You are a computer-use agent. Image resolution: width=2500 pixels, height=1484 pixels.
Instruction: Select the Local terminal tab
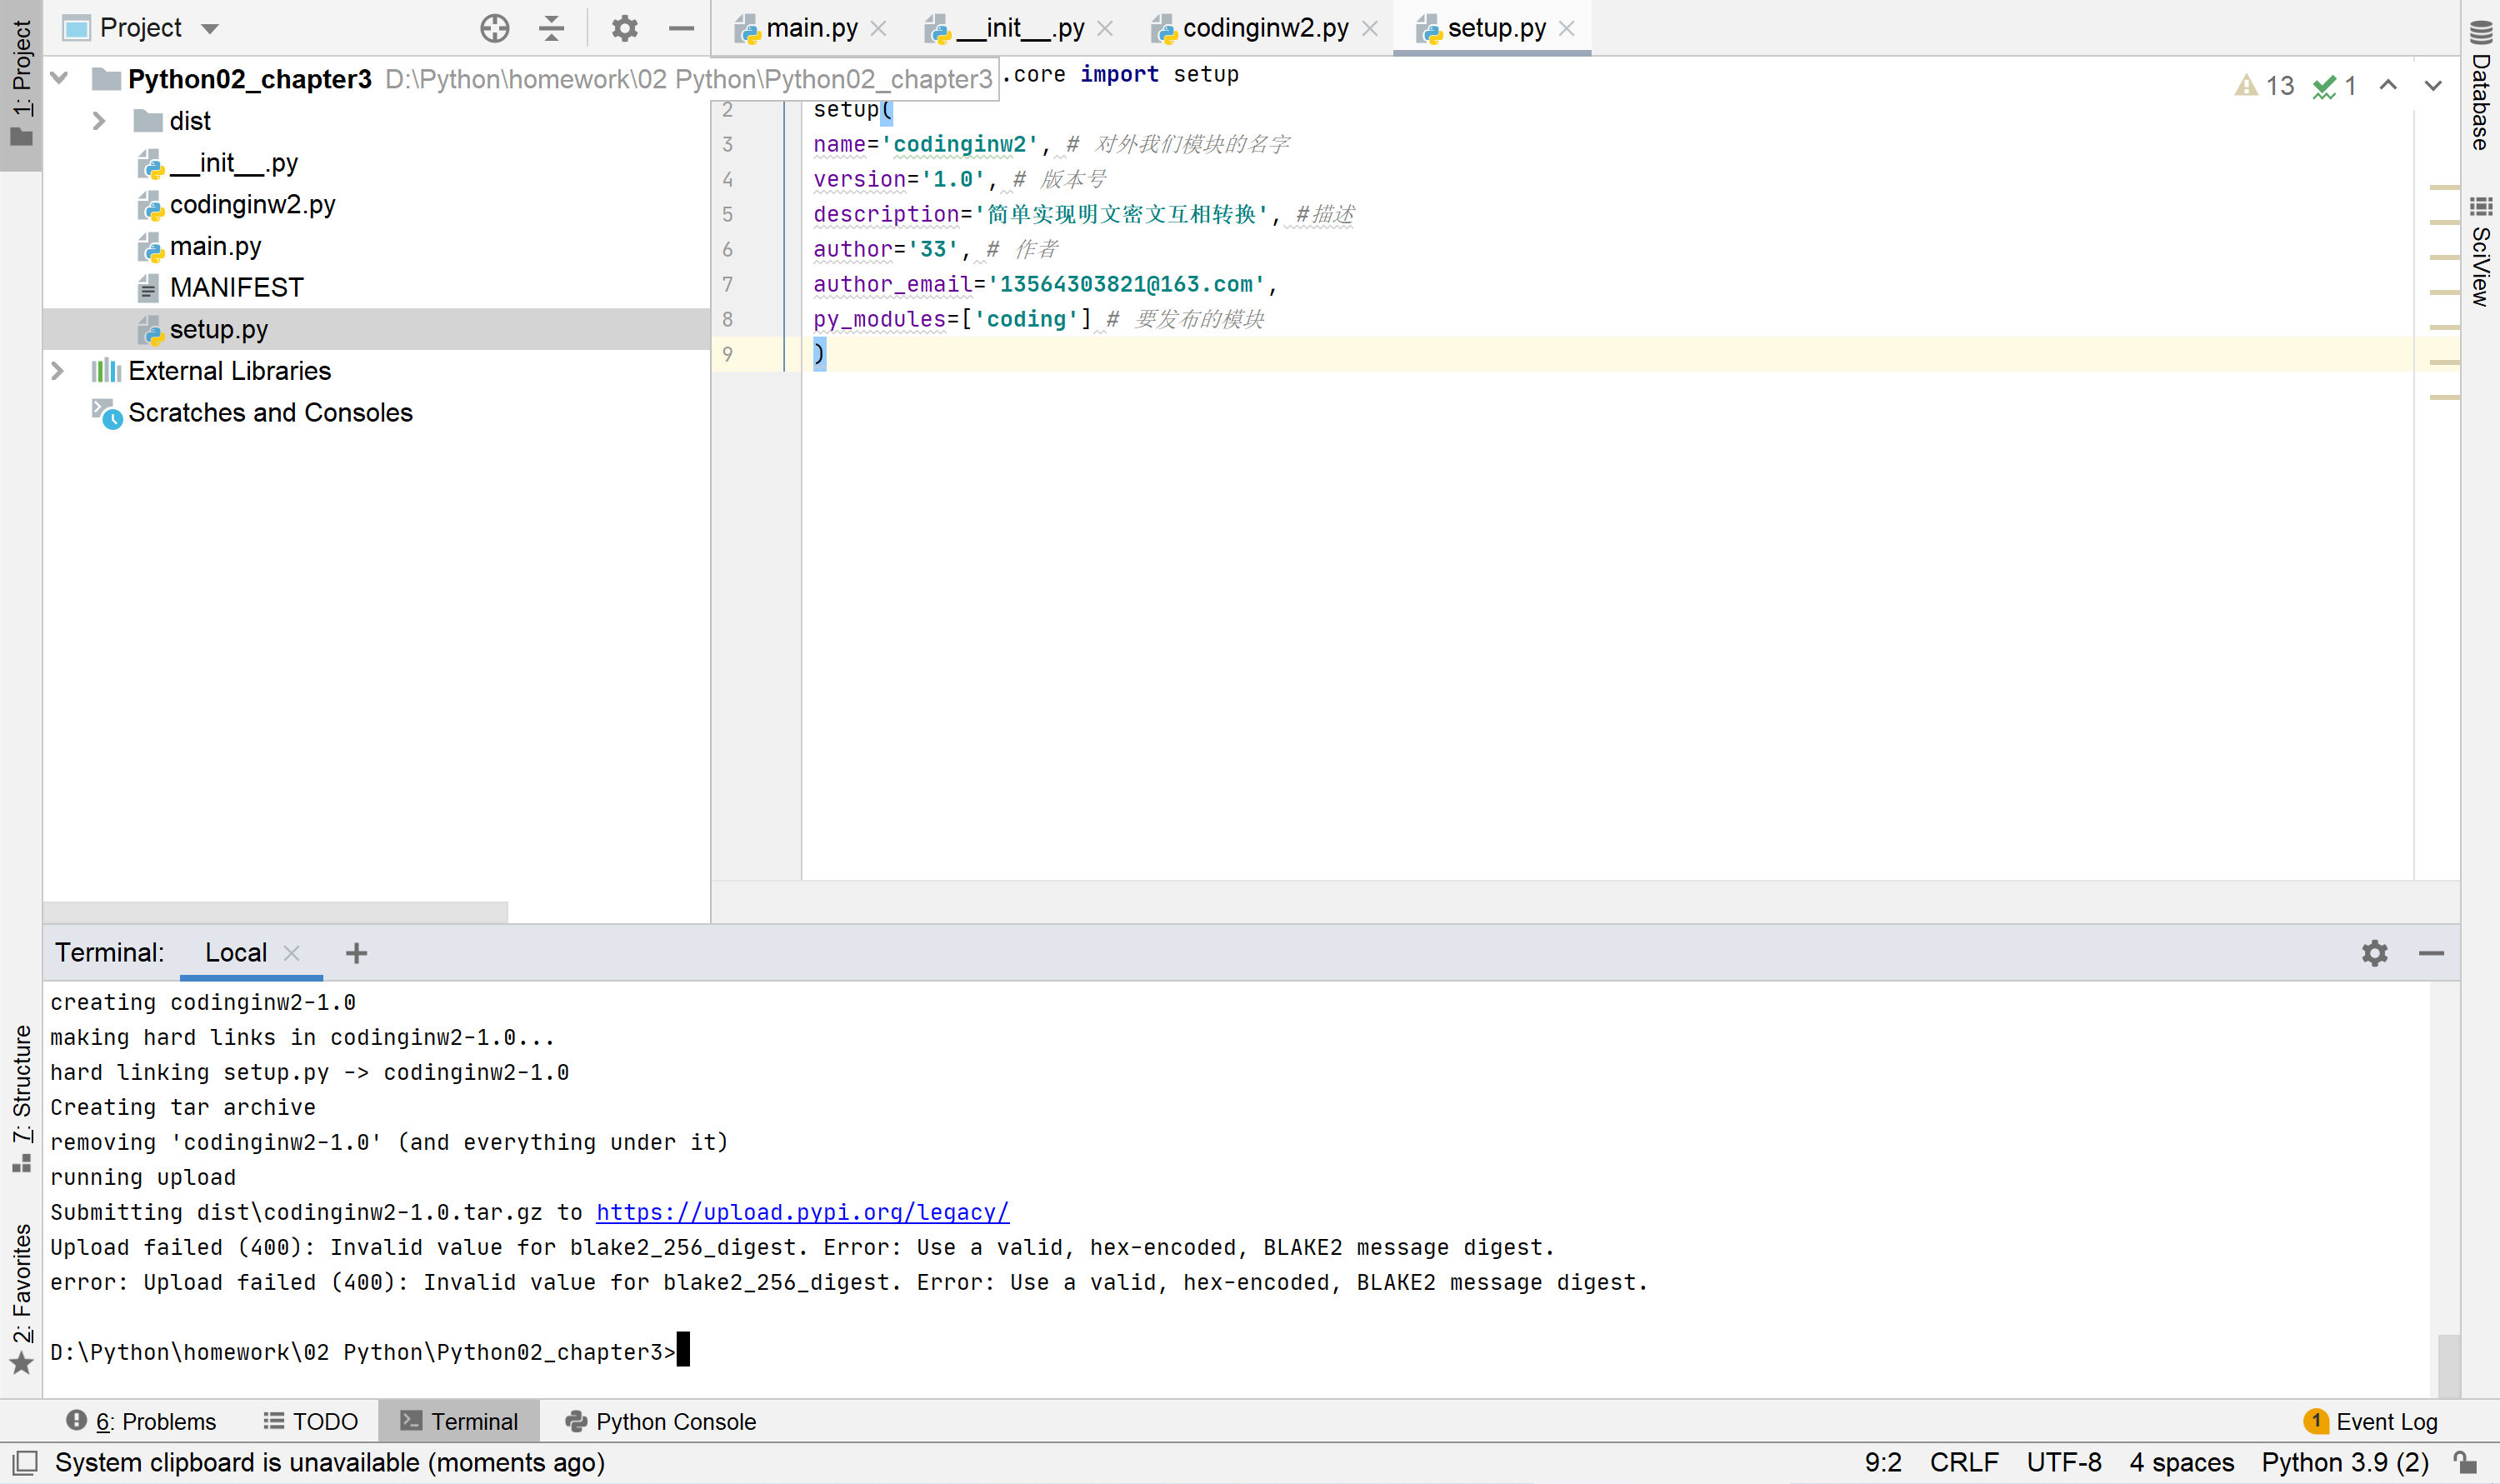coord(236,953)
